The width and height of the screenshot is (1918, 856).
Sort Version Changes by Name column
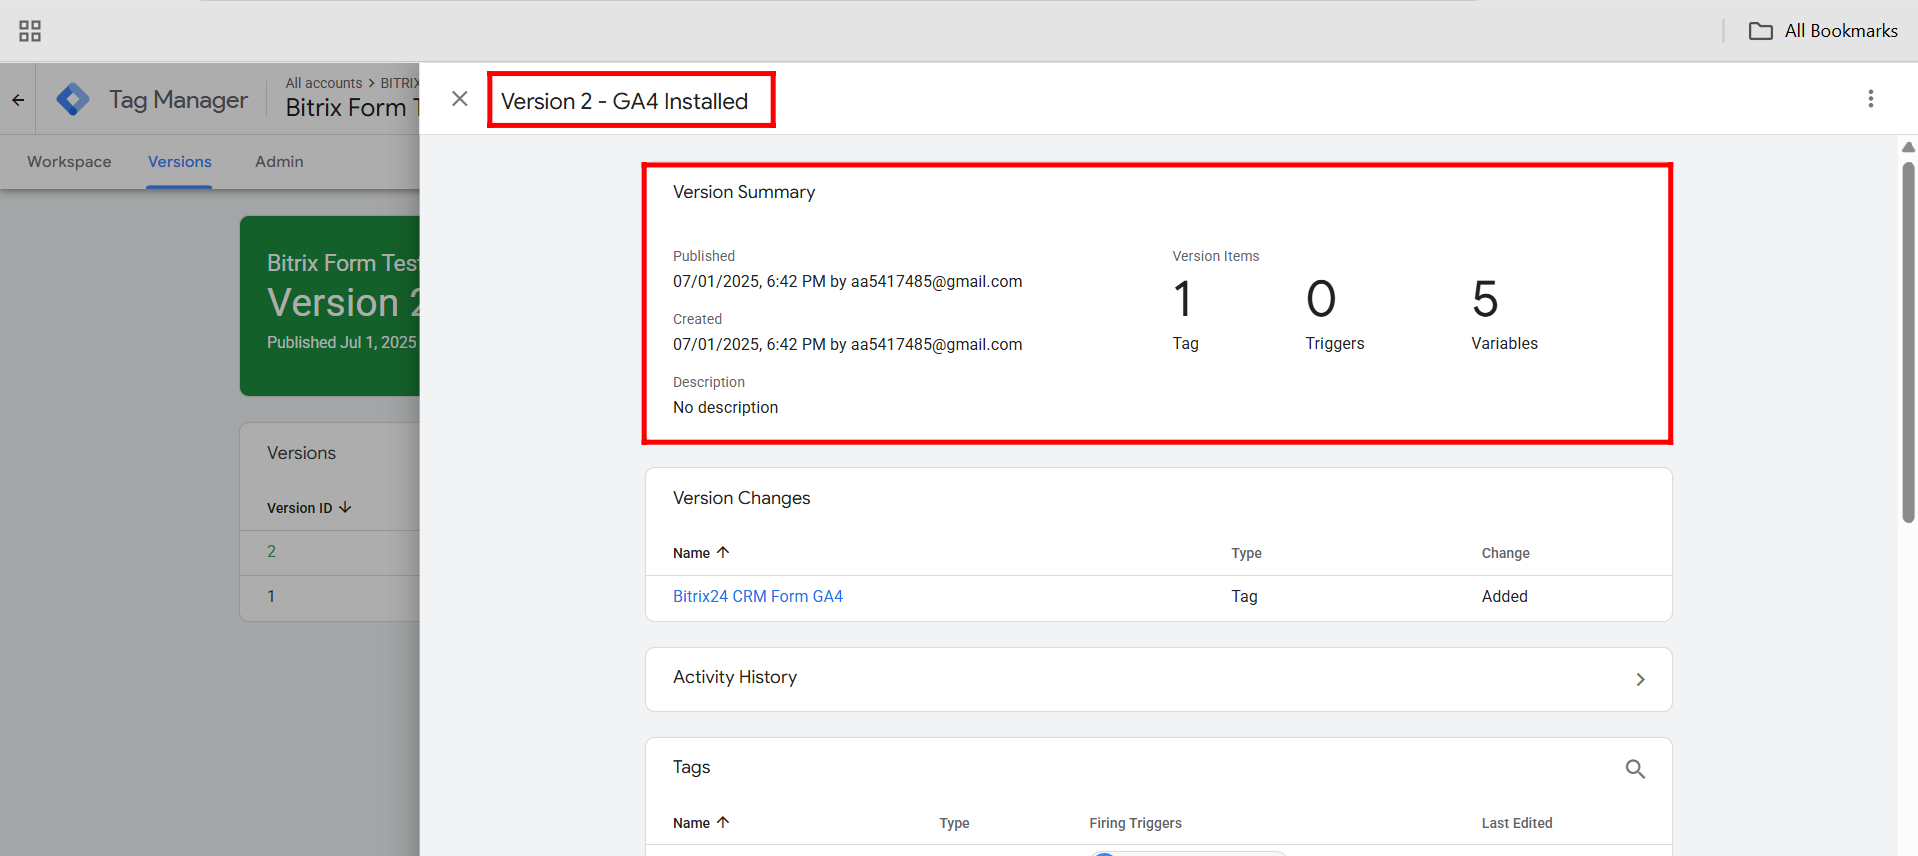701,553
